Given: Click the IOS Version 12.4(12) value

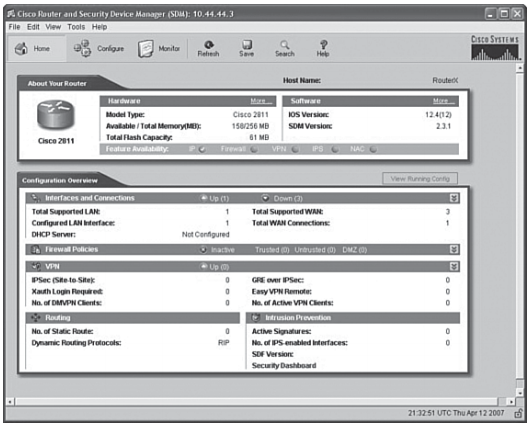Looking at the screenshot, I should click(438, 115).
